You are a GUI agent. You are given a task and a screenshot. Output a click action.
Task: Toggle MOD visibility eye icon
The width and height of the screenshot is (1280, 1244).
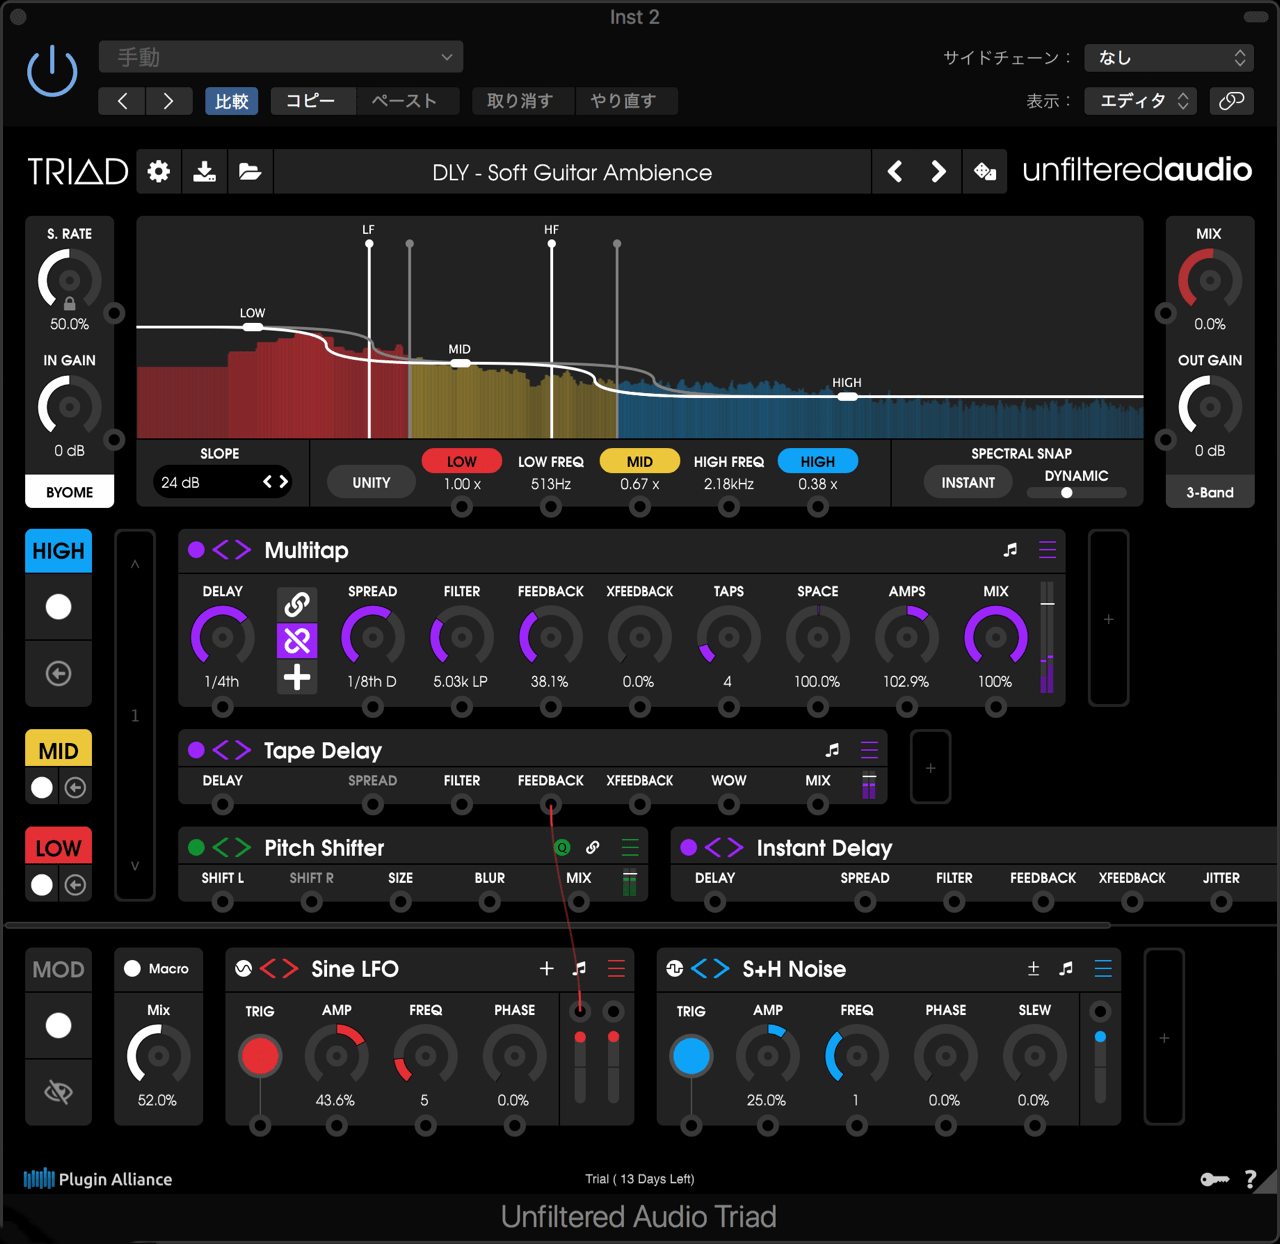click(59, 1092)
